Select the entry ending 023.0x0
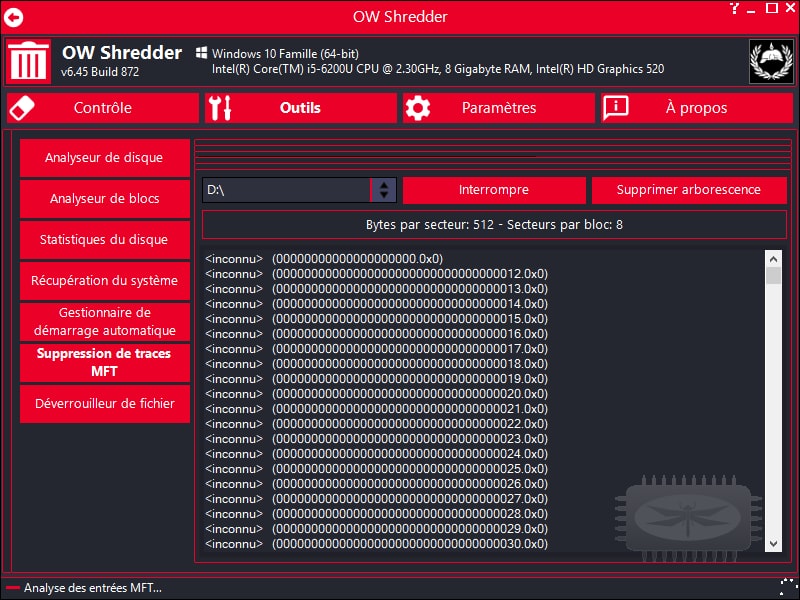800x600 pixels. click(x=377, y=439)
